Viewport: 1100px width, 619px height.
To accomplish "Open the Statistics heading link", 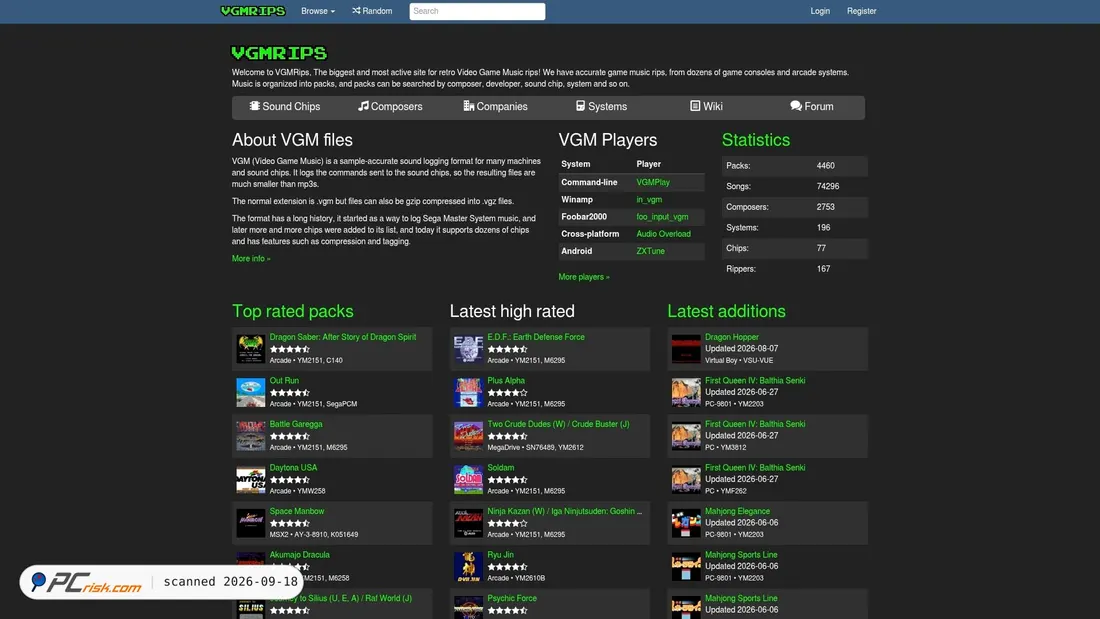I will tap(756, 140).
